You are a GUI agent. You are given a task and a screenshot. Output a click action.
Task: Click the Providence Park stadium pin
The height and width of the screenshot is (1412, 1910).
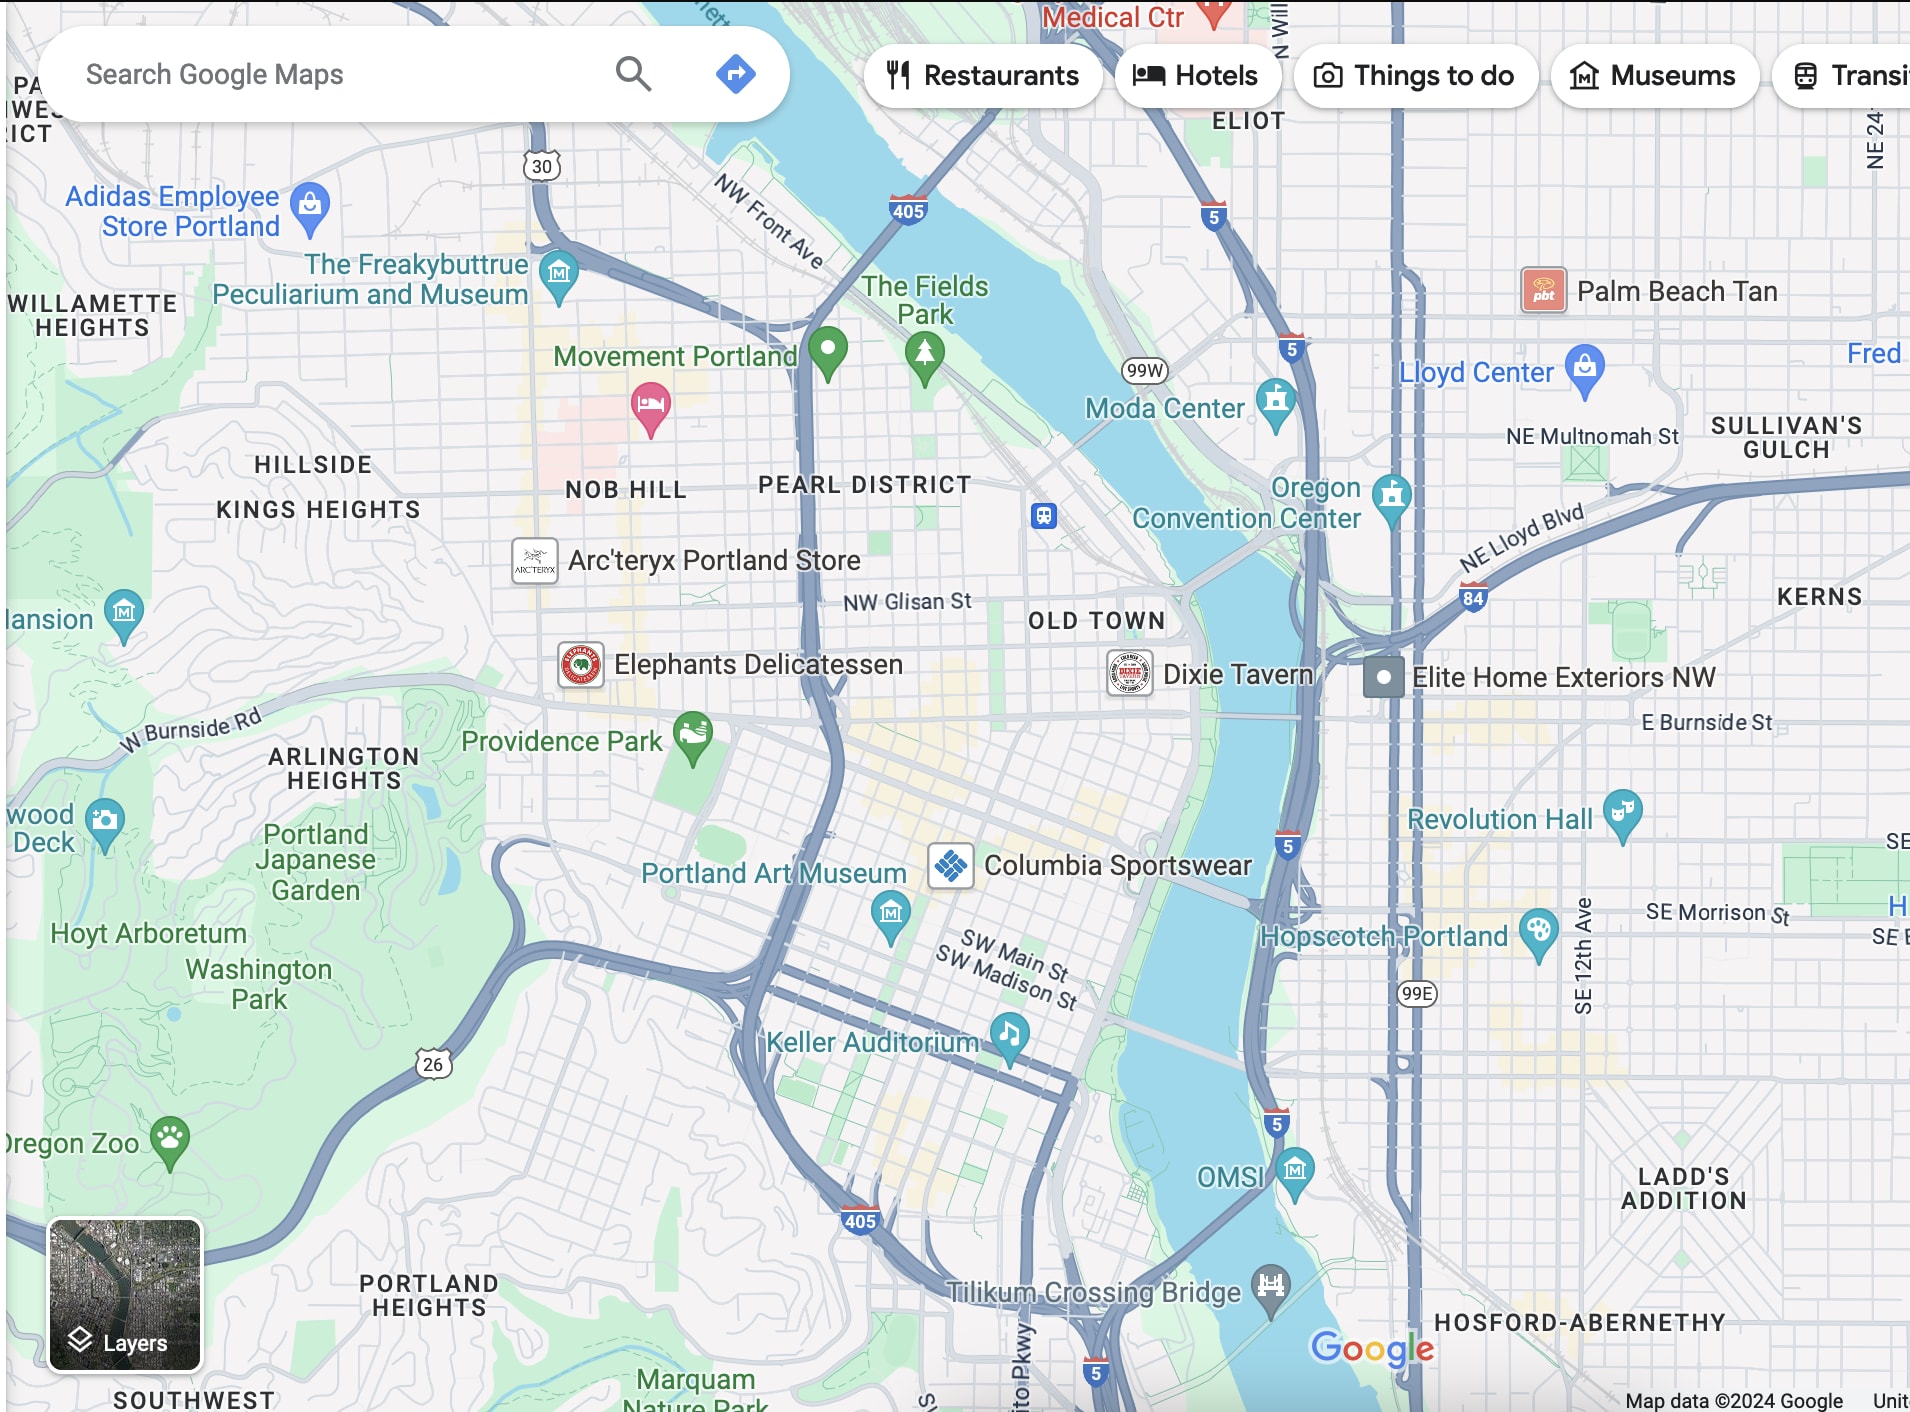692,738
